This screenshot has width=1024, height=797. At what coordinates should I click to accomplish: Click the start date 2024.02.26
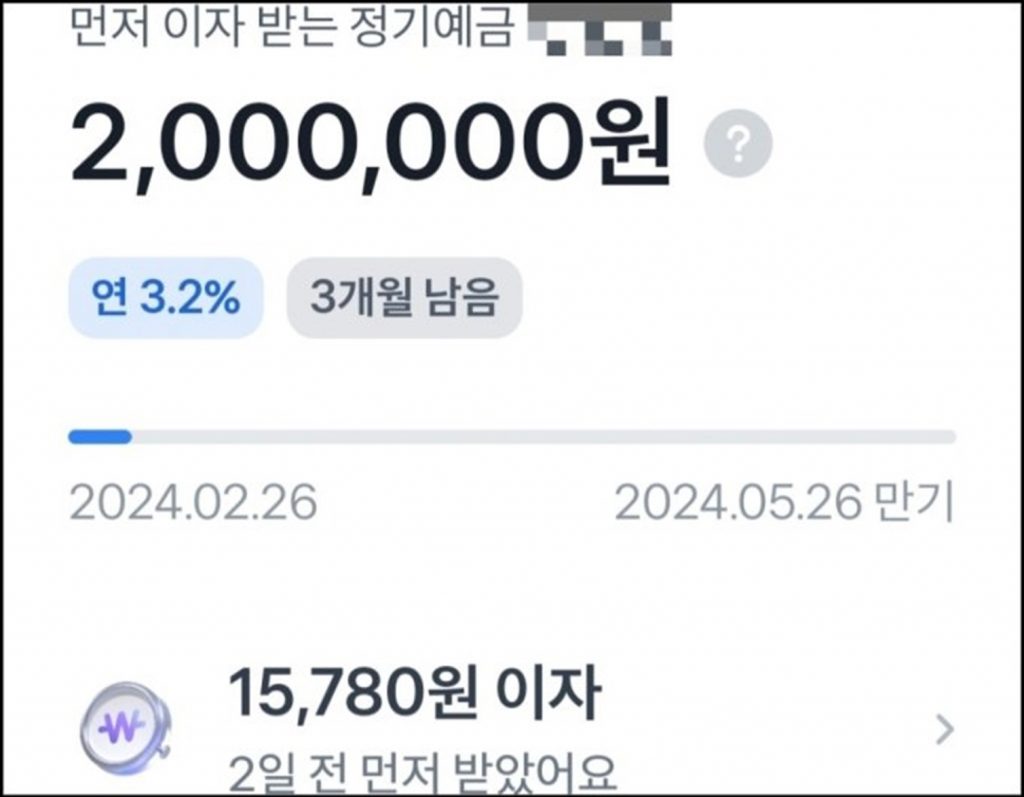[193, 503]
